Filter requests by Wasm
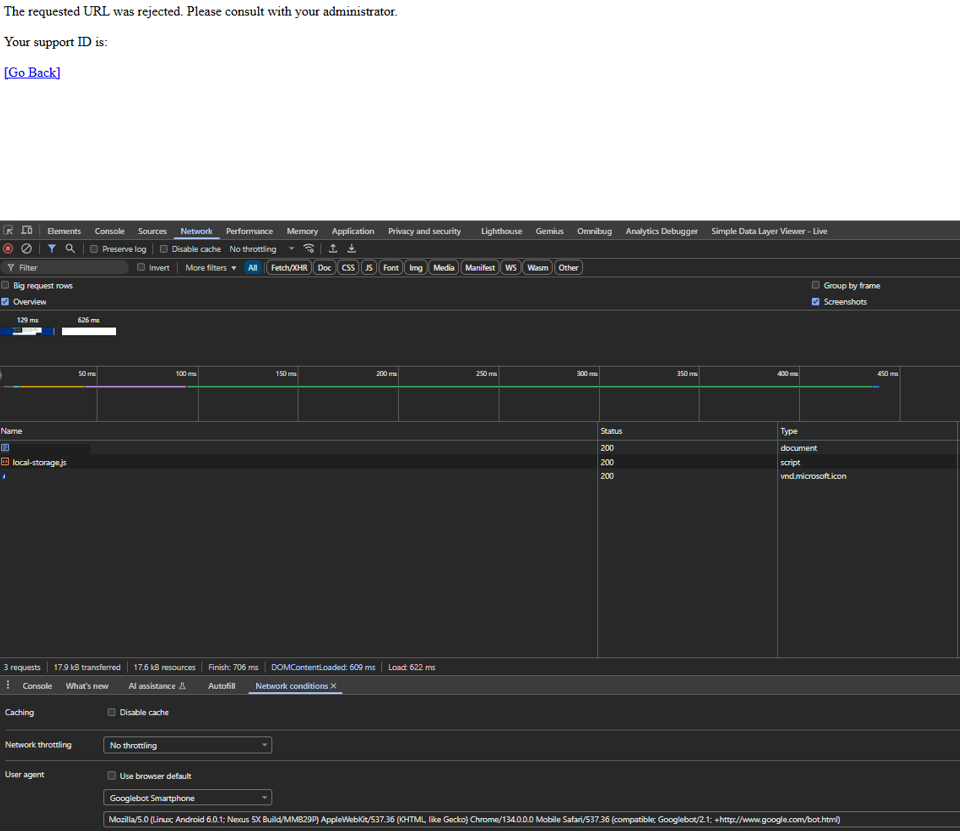 coord(538,268)
